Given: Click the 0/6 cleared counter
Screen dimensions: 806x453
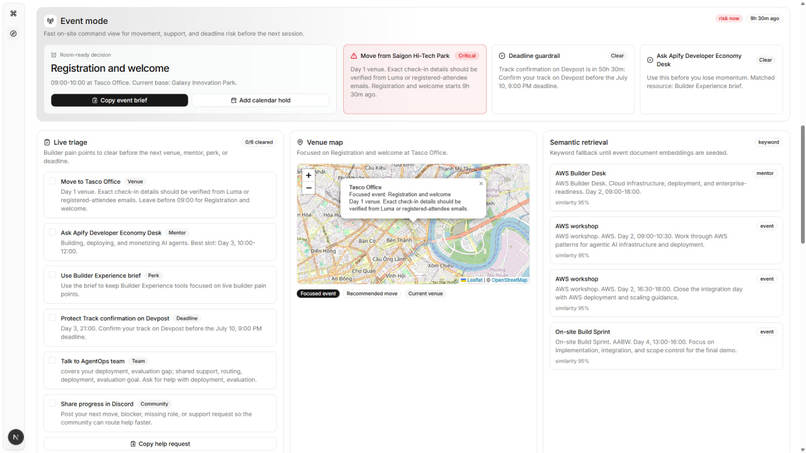Looking at the screenshot, I should pyautogui.click(x=259, y=142).
